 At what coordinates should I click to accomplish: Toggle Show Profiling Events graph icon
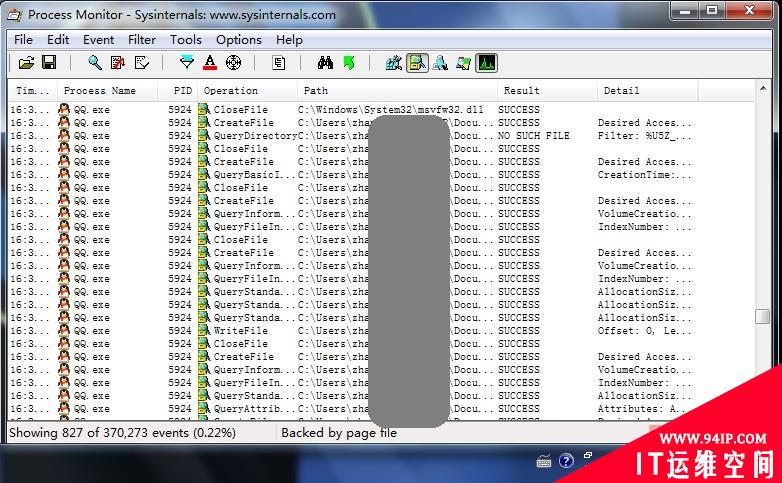click(x=486, y=63)
